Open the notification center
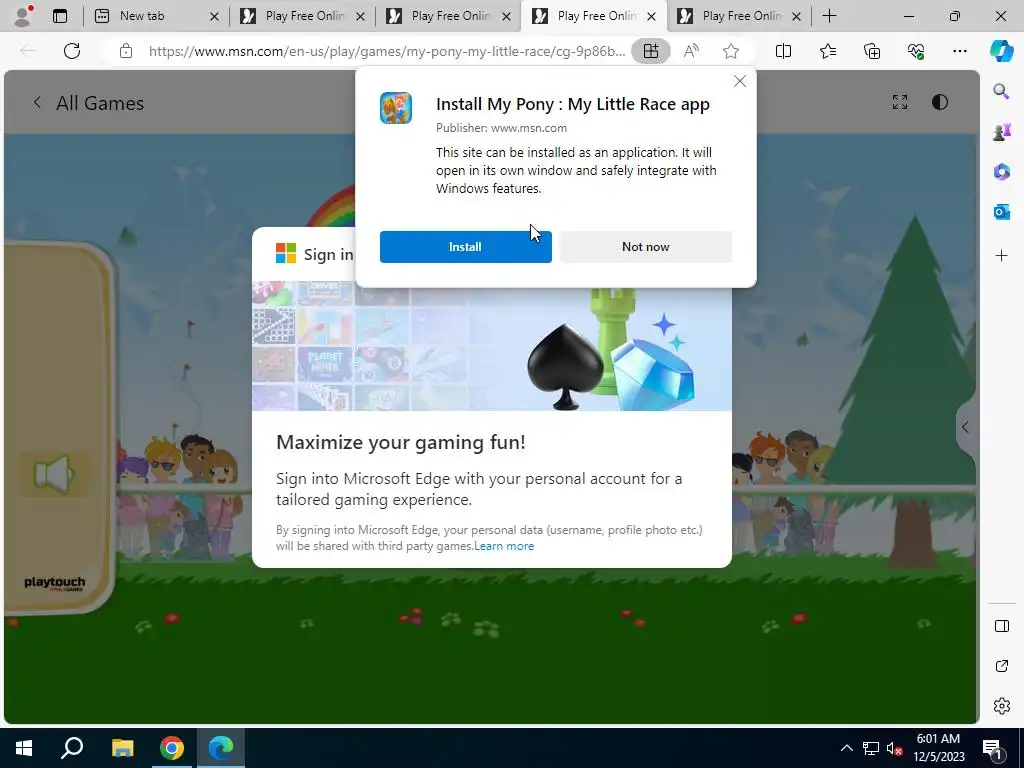 [993, 748]
